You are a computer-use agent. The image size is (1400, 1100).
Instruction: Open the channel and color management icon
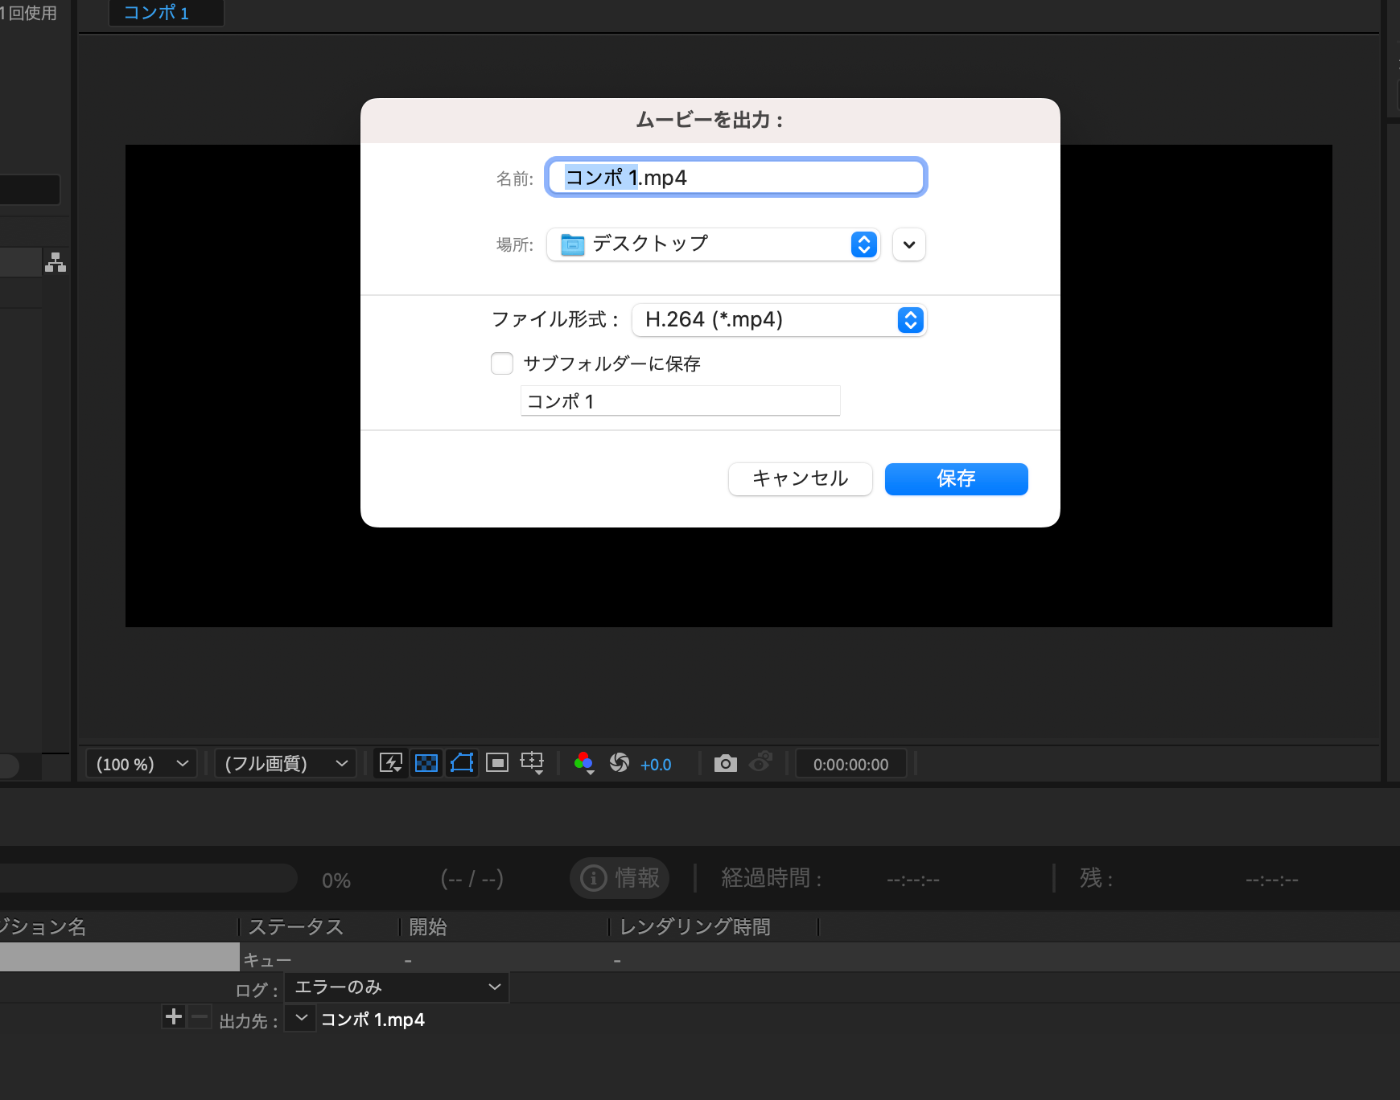[584, 763]
